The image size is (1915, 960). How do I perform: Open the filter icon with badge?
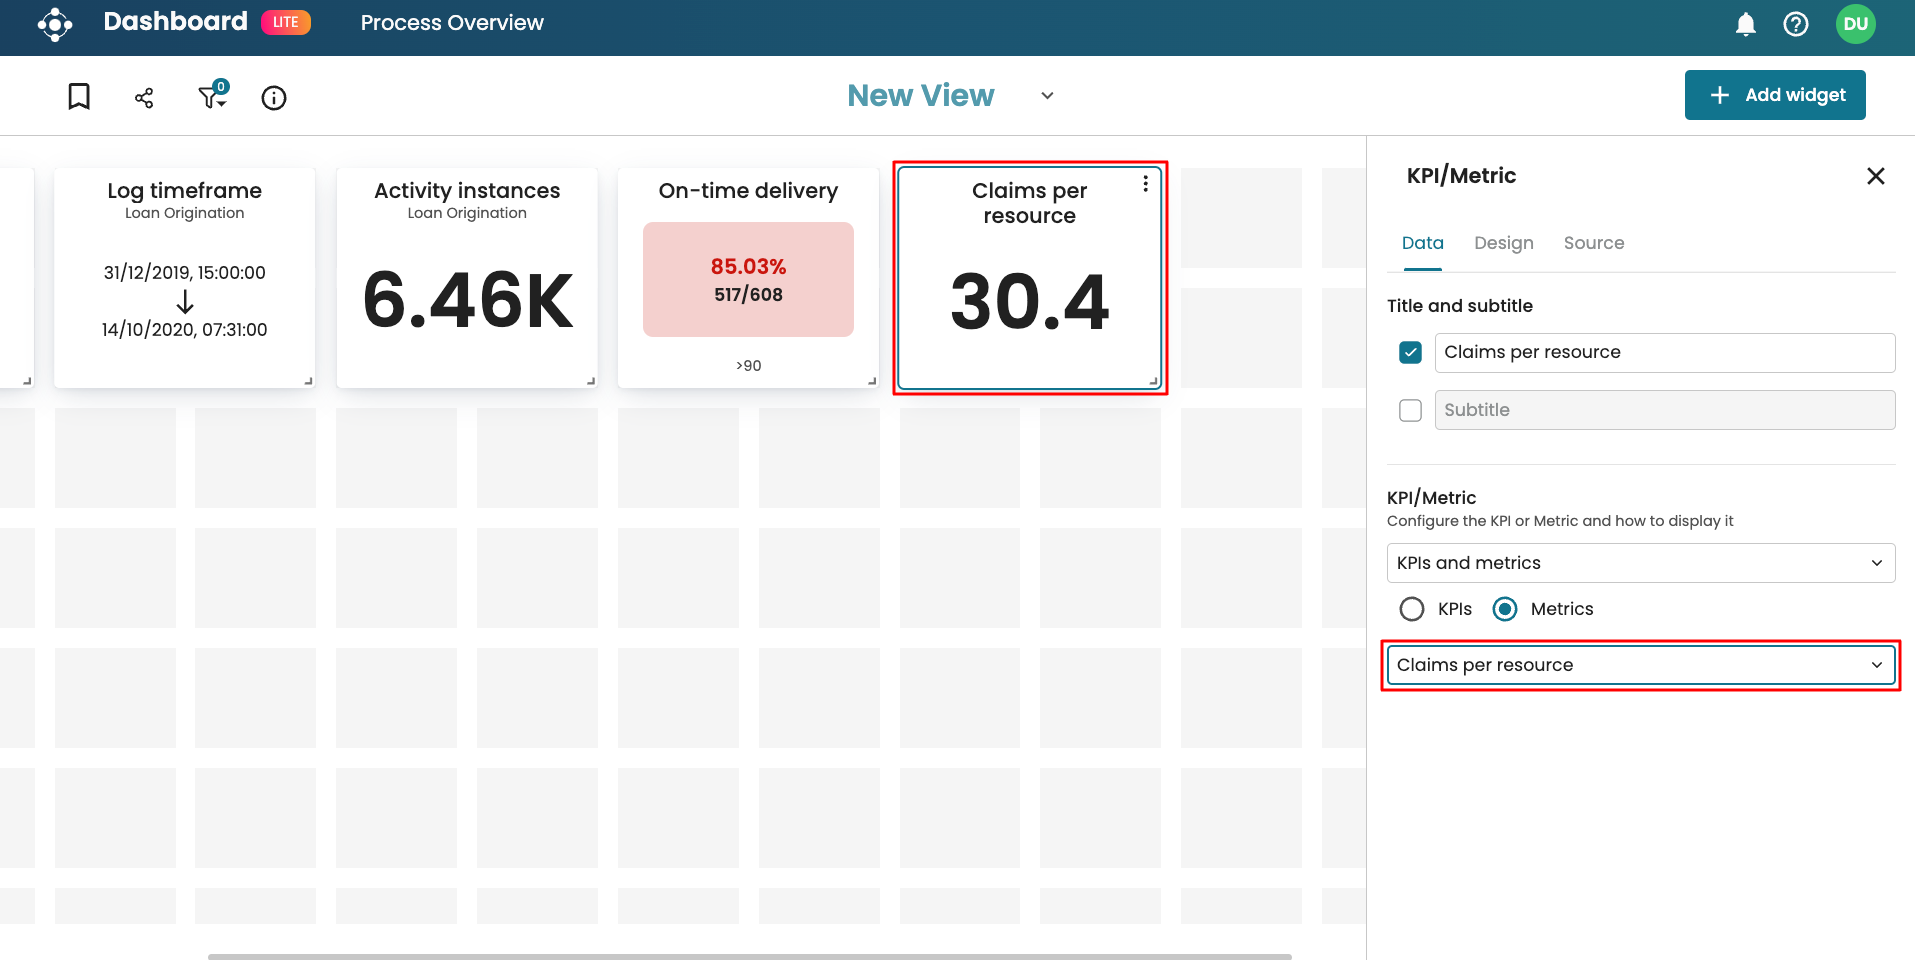pyautogui.click(x=212, y=96)
